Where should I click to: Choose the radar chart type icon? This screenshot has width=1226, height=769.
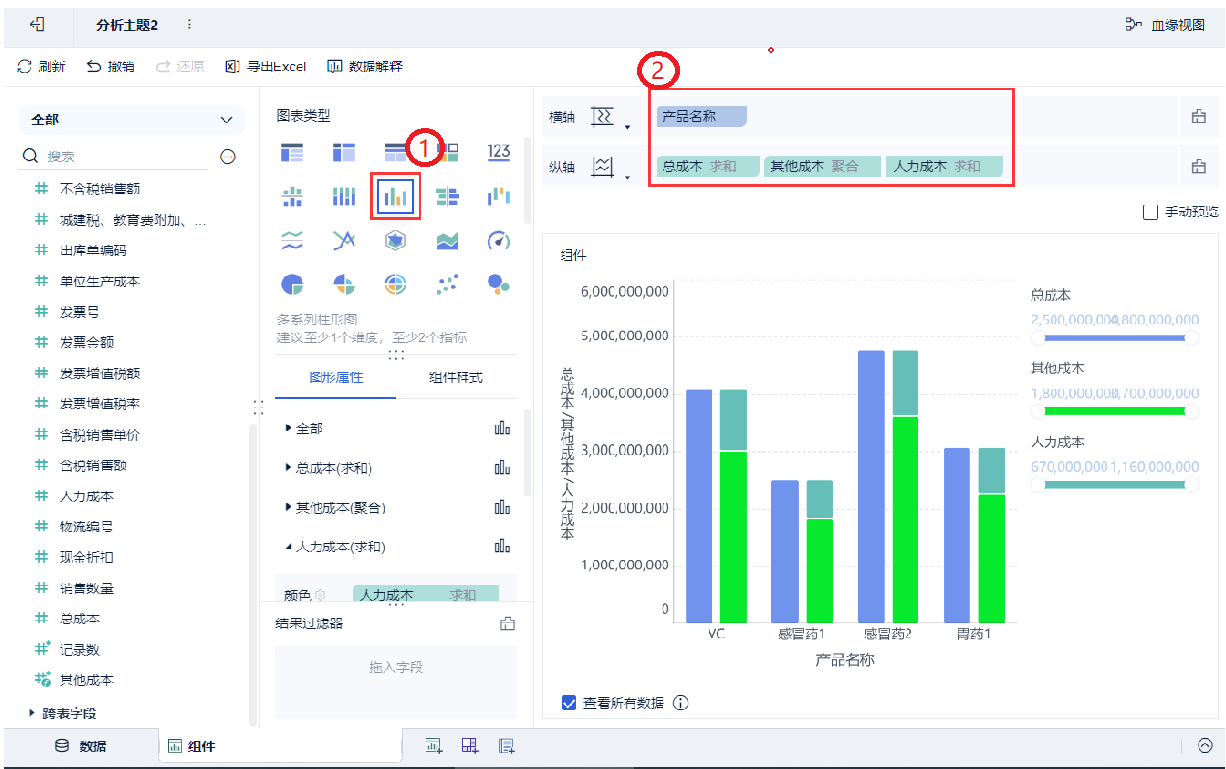pyautogui.click(x=395, y=240)
